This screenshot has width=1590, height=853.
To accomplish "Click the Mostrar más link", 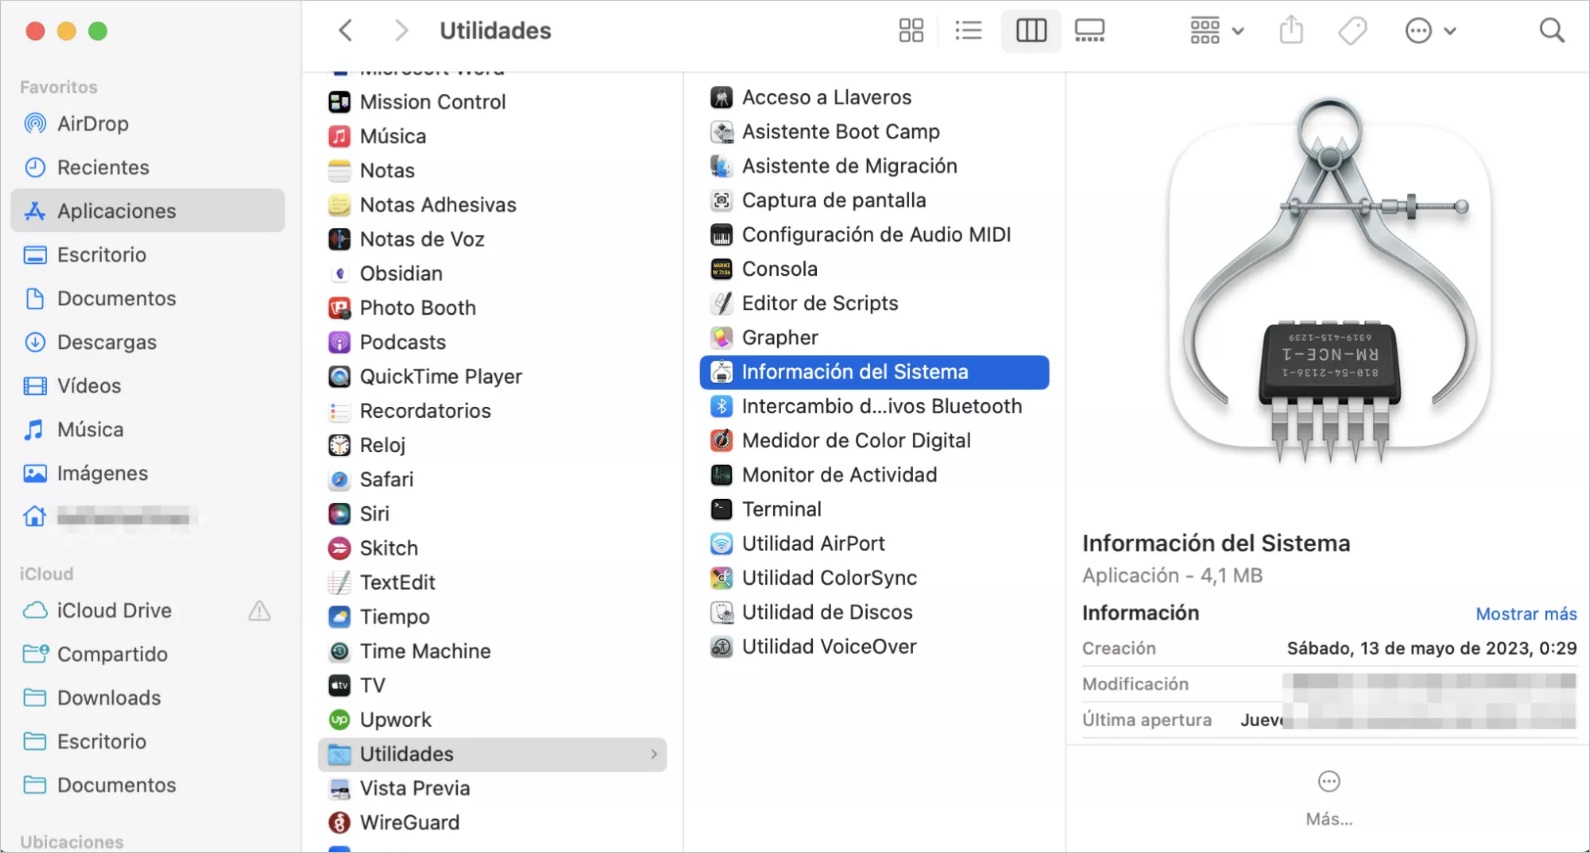I will pos(1525,614).
